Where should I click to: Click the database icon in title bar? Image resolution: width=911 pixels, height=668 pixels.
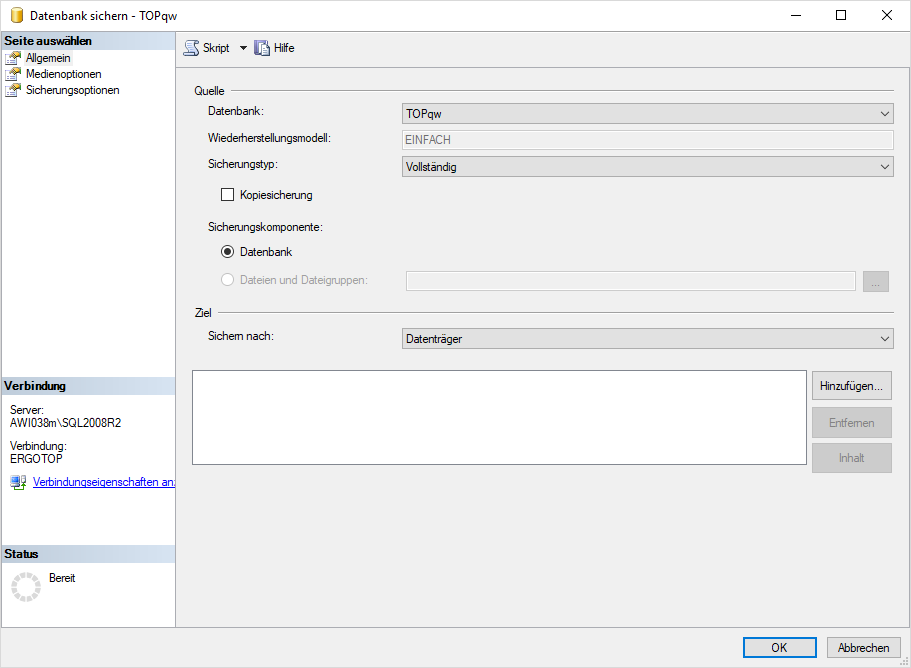[x=16, y=15]
